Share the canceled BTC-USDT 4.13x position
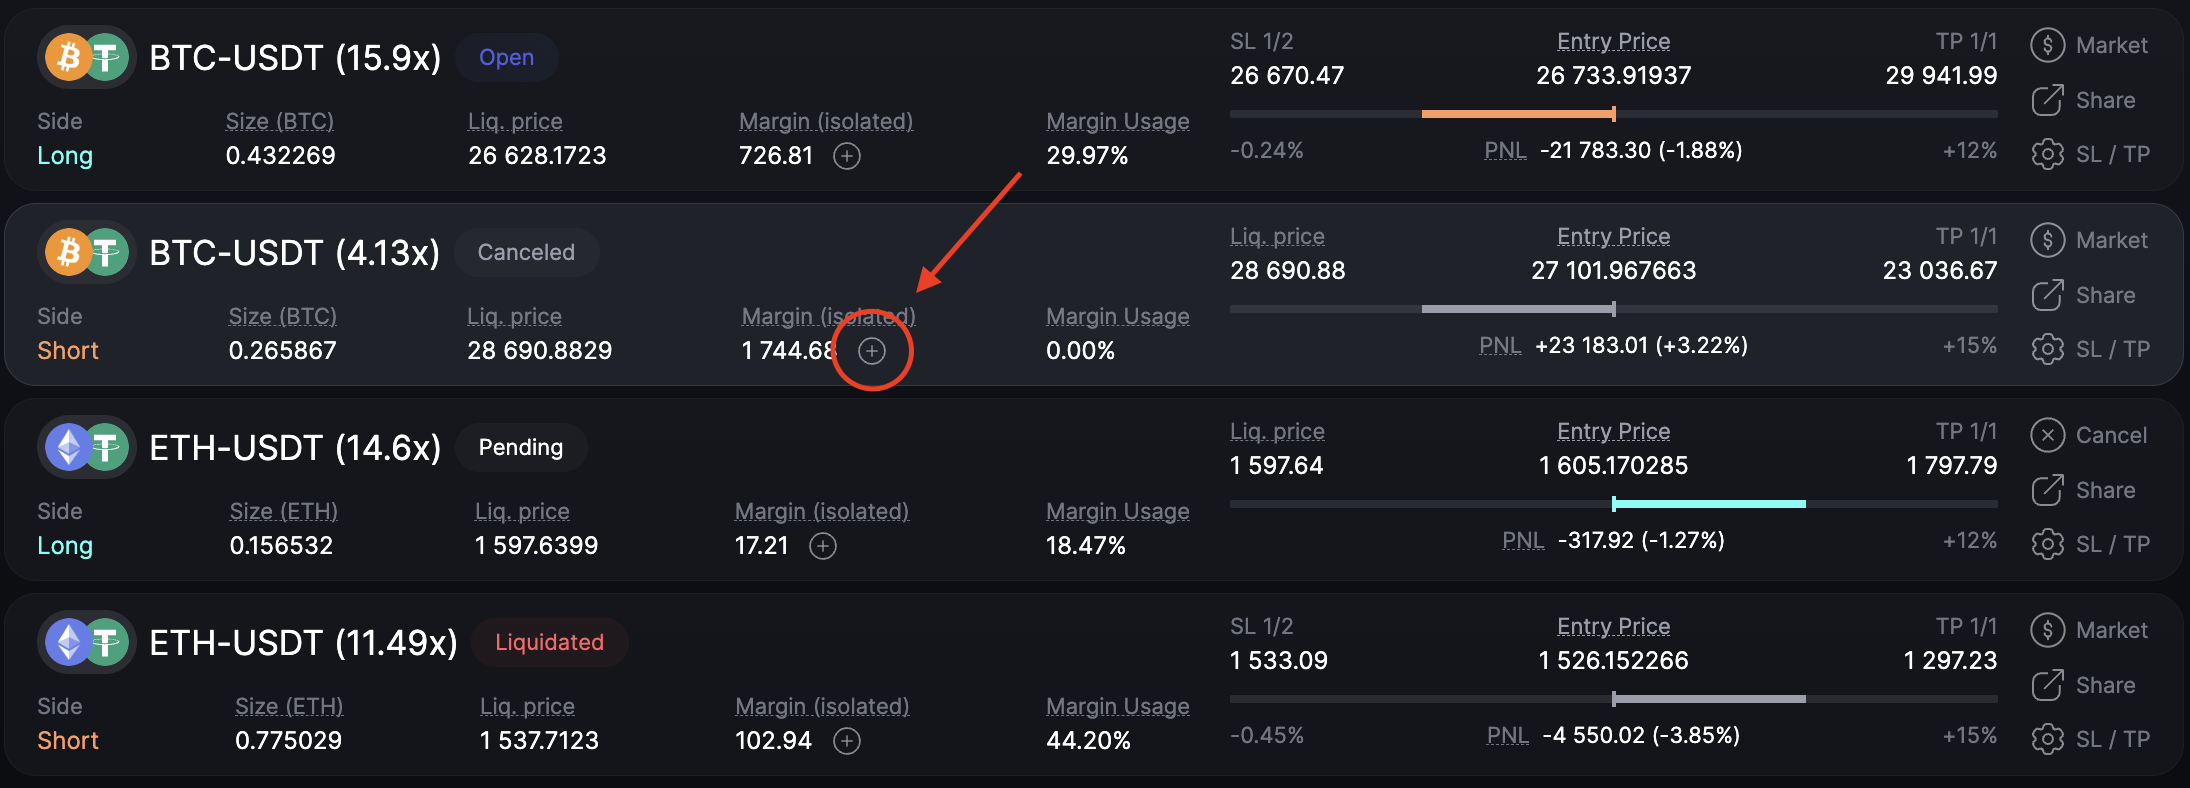Image resolution: width=2190 pixels, height=788 pixels. click(2084, 295)
